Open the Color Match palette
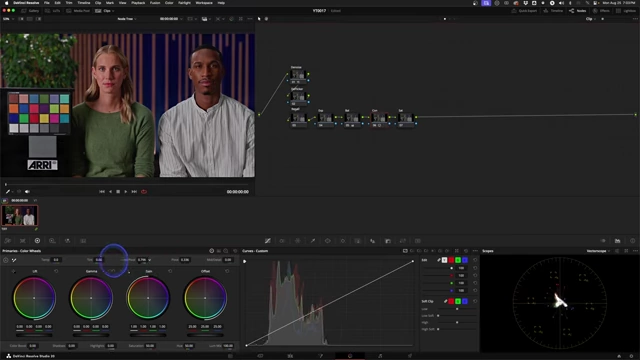Viewport: 640px width, 360px height. 22,241
